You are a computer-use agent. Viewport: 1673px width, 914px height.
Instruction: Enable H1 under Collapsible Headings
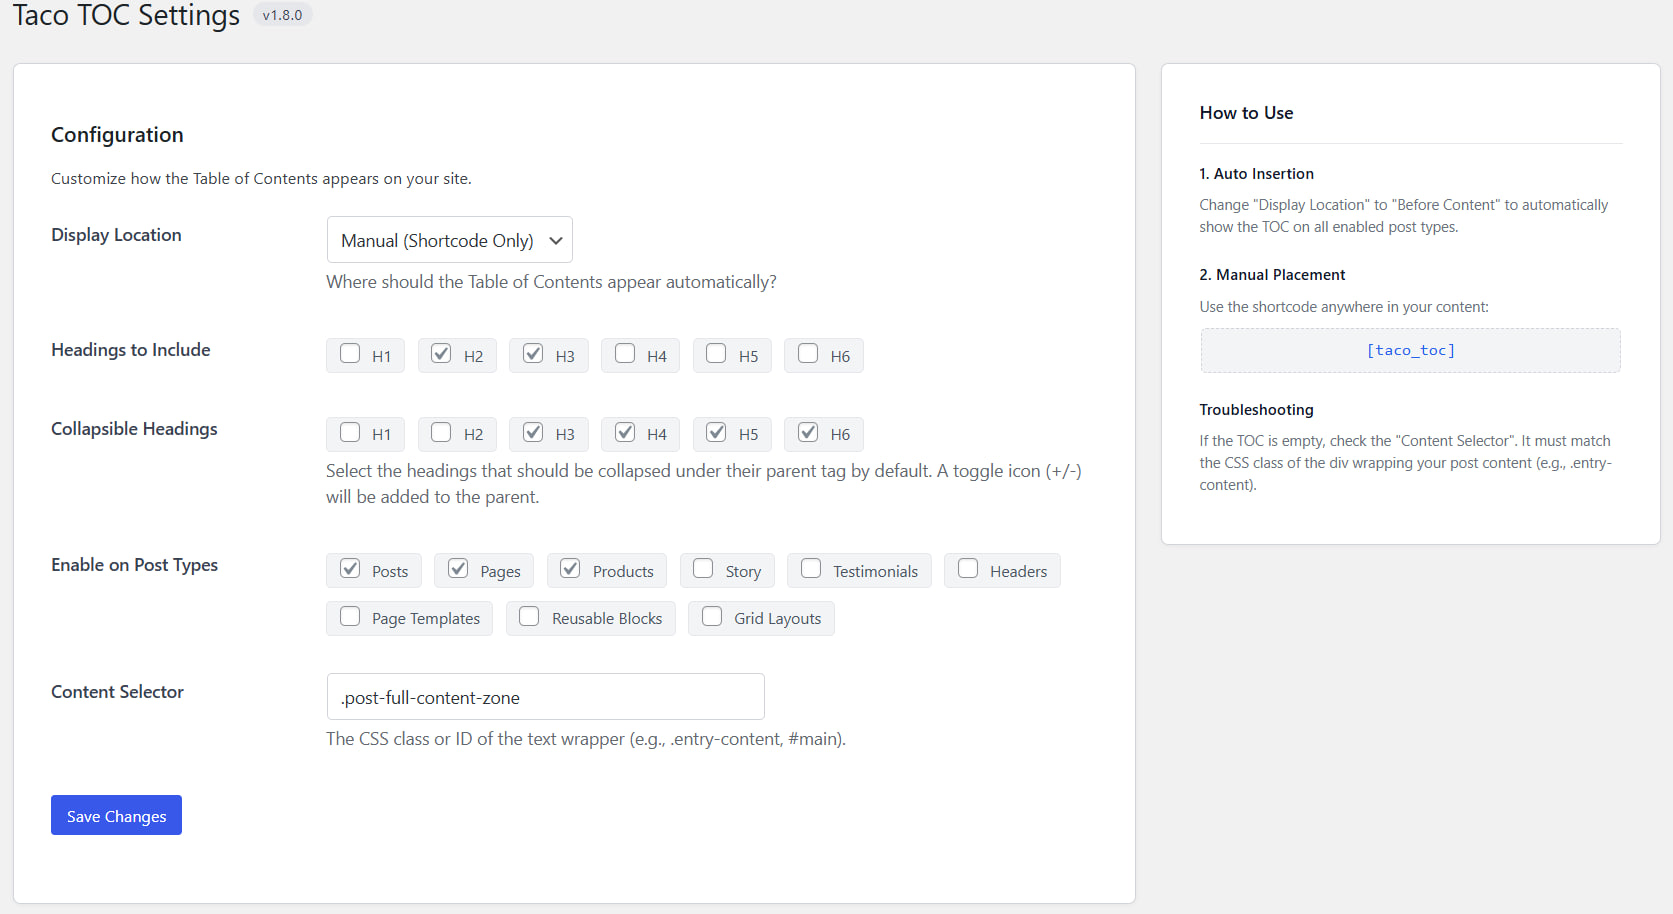click(x=350, y=433)
